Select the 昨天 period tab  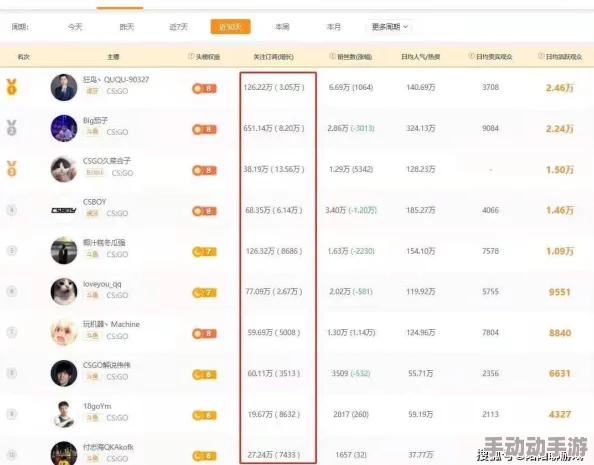(127, 27)
